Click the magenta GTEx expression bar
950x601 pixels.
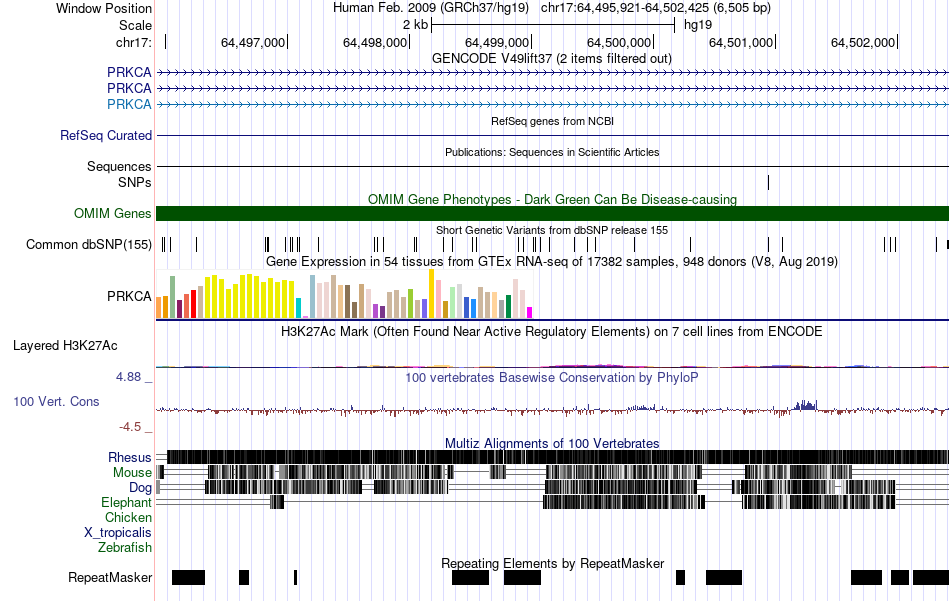(530, 313)
